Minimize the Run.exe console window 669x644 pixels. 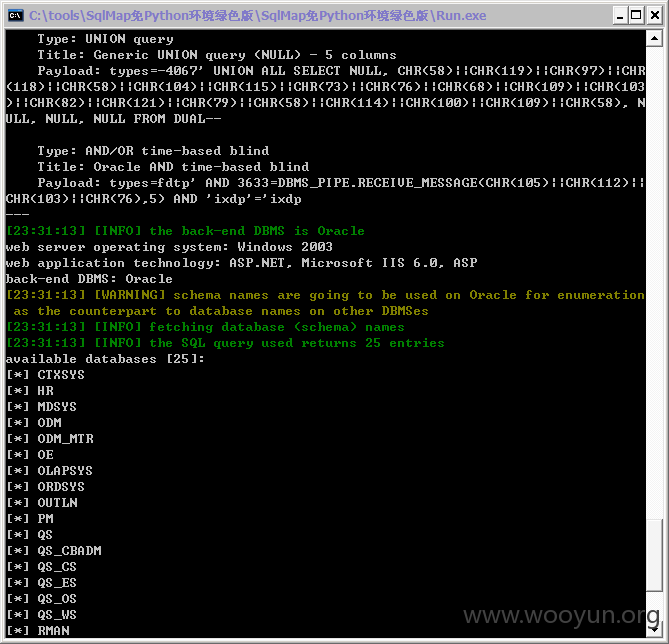620,16
